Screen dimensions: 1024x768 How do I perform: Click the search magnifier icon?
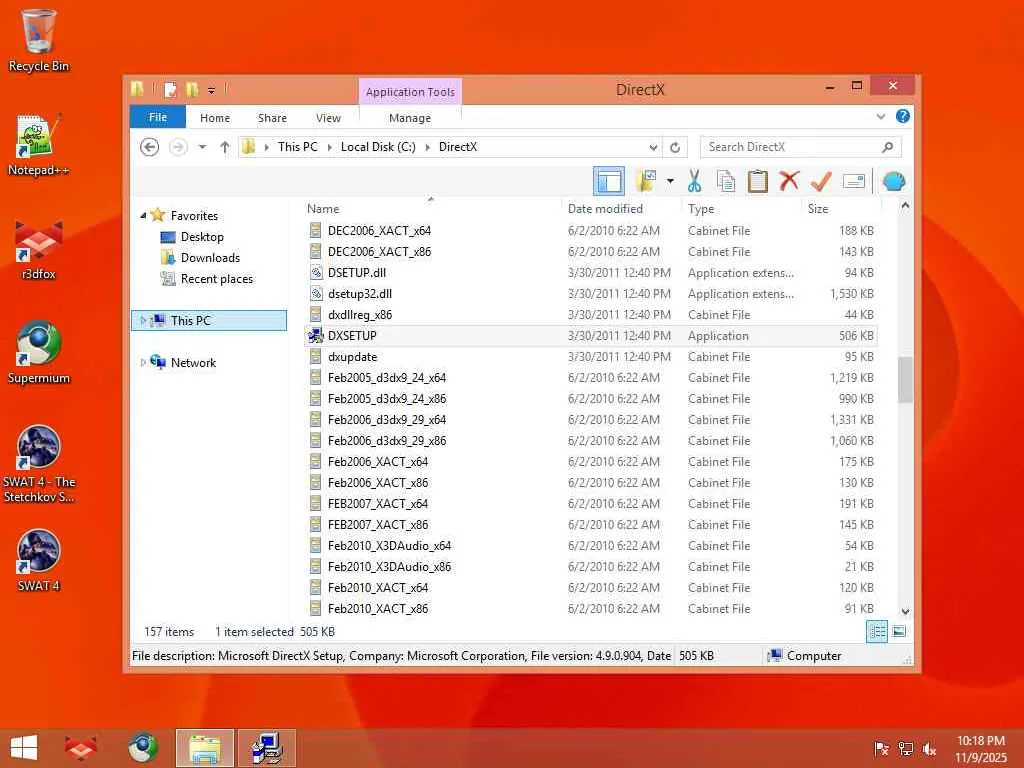coord(888,147)
